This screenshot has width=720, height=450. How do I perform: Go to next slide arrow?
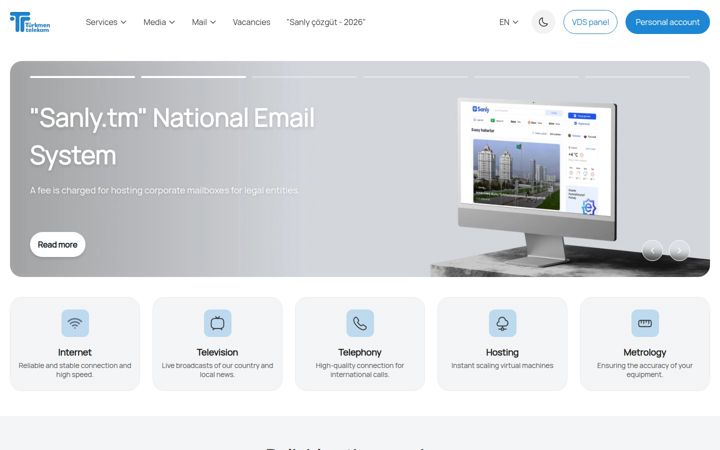click(679, 251)
